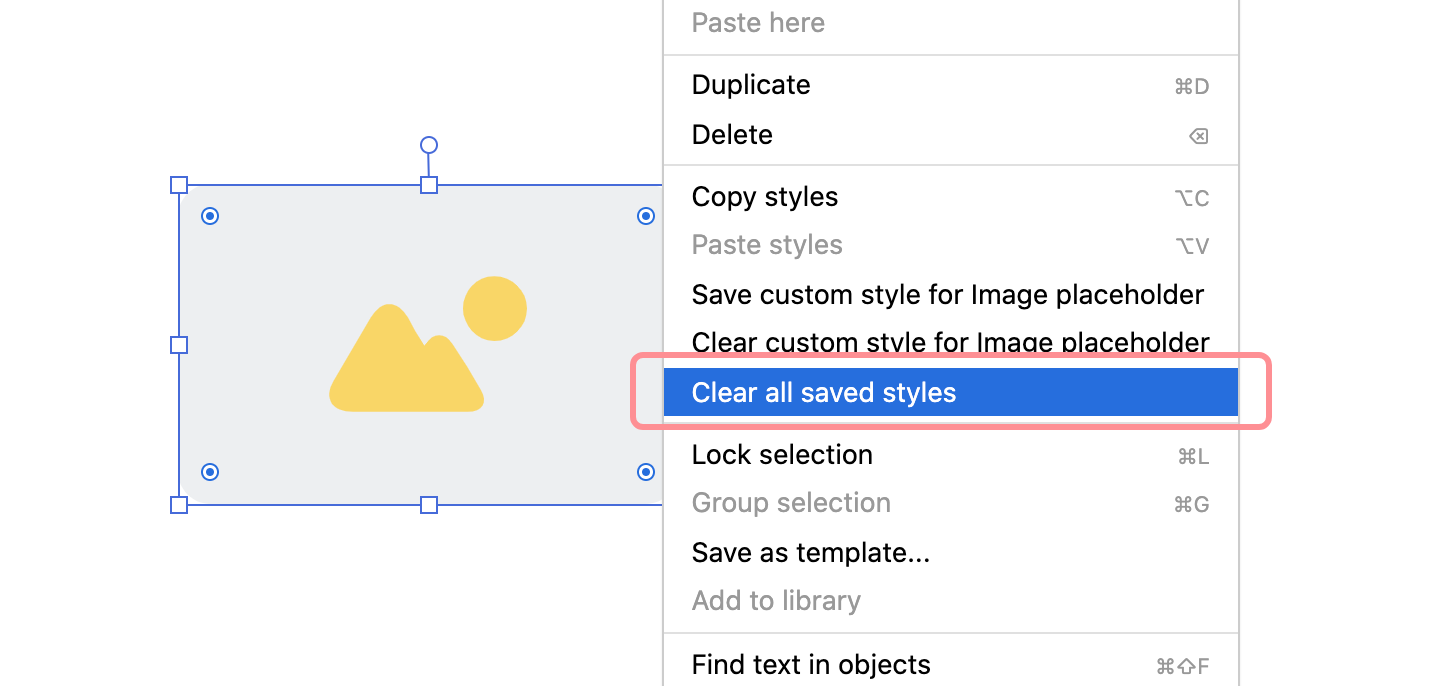Click Delete in the context menu
The image size is (1456, 686).
(731, 134)
